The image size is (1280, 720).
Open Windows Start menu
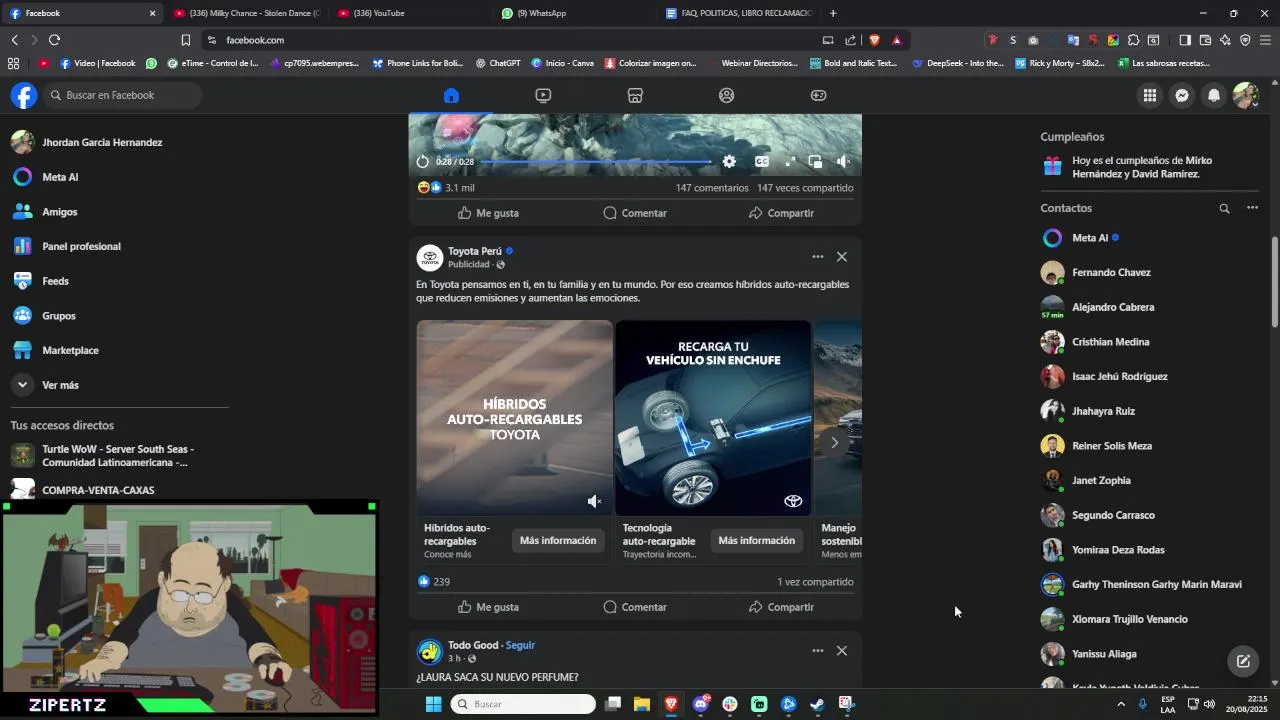433,704
